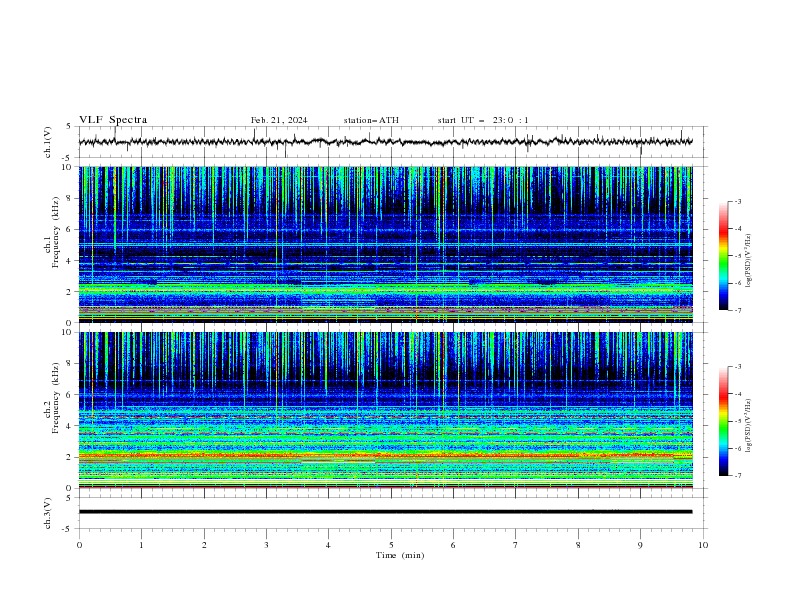Click the ch.1 voltage waveform trace

coord(385,142)
